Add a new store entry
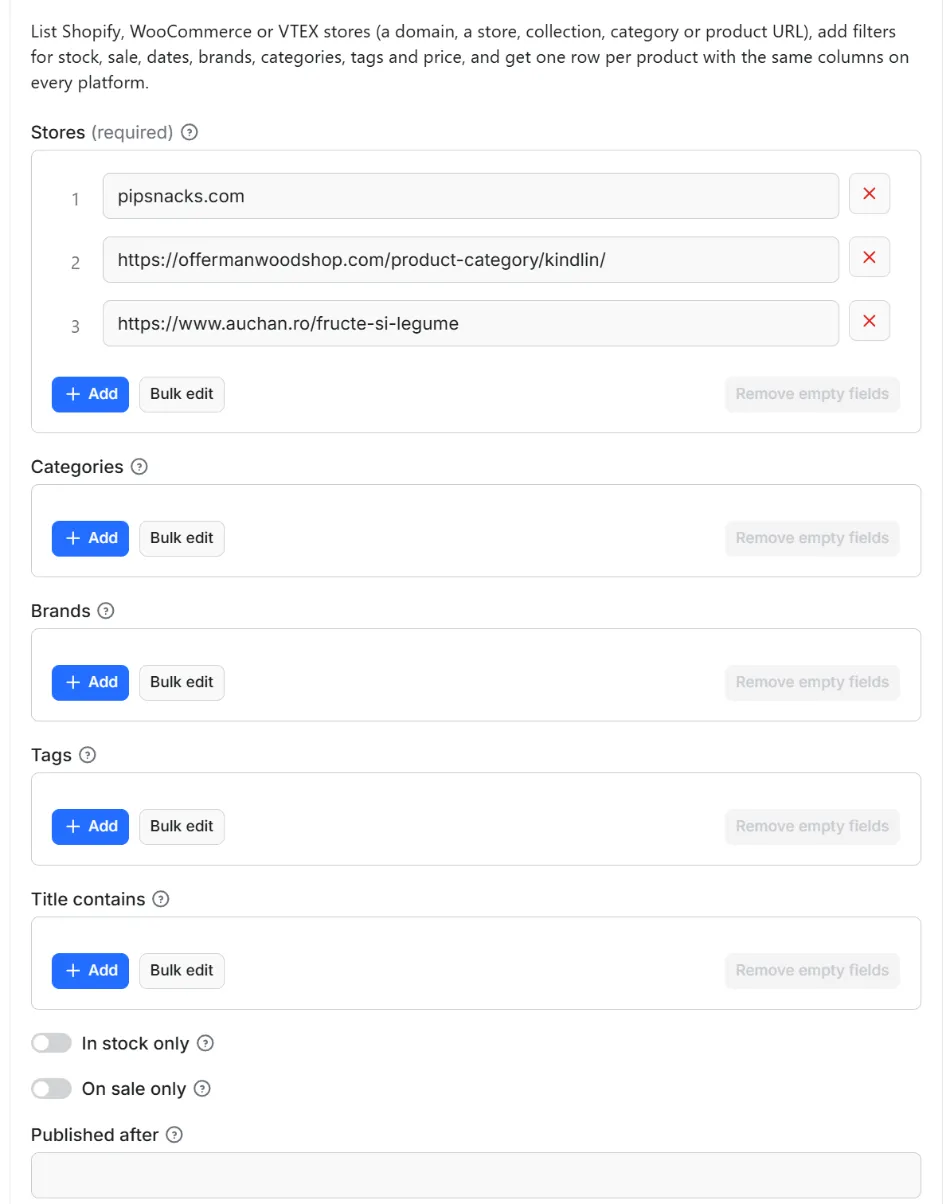Screen dimensions: 952x1204 point(90,394)
